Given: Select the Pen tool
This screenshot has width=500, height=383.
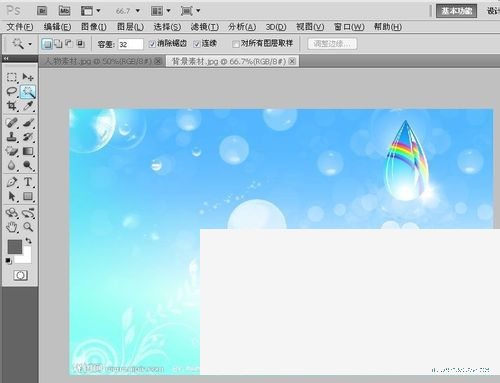Looking at the screenshot, I should (x=12, y=182).
